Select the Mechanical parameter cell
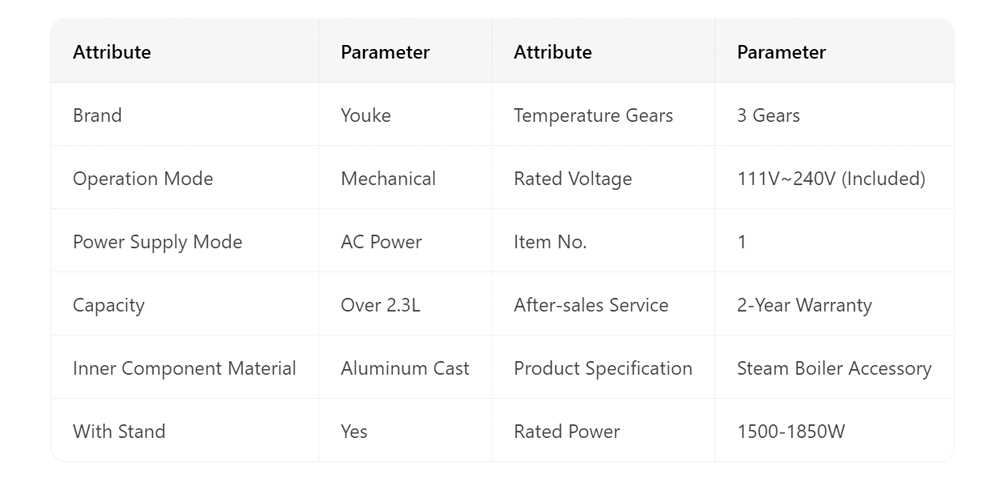This screenshot has width=1000, height=500. (388, 179)
